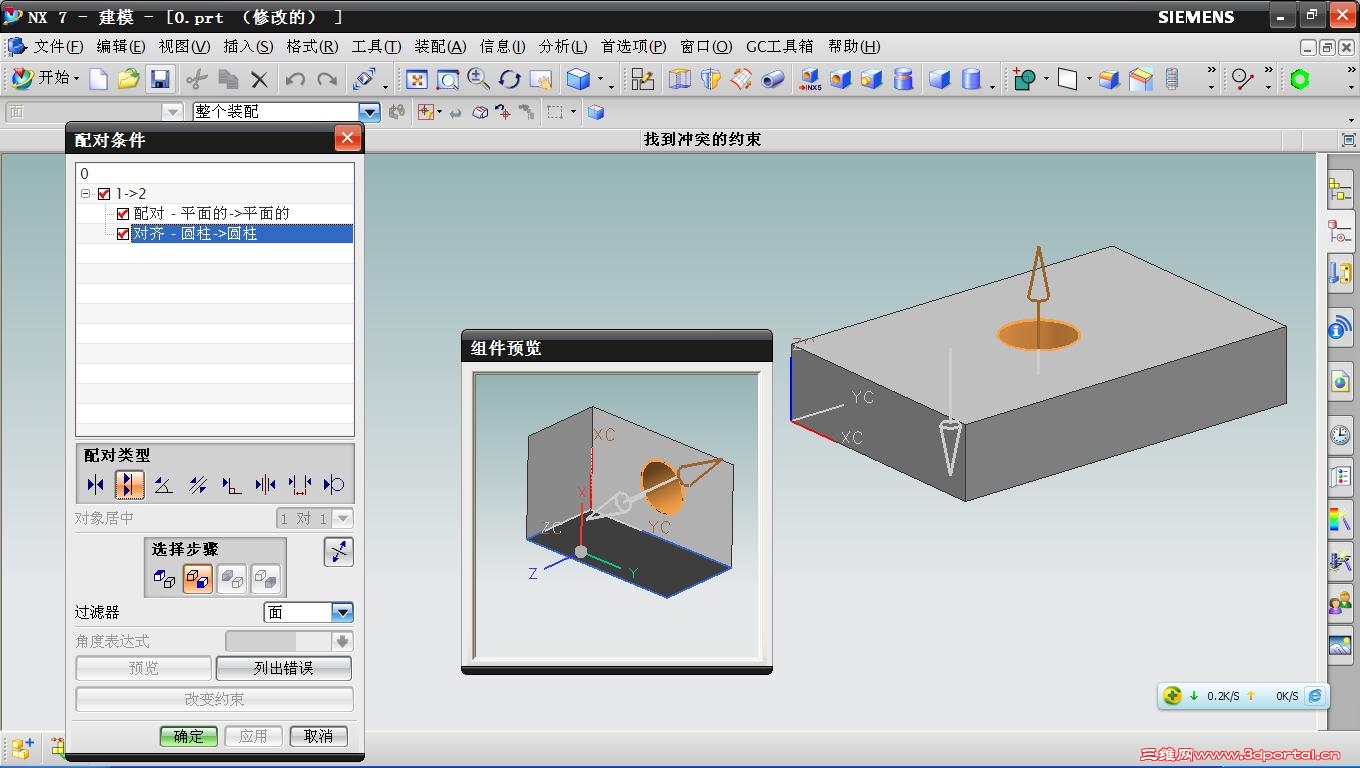1360x768 pixels.
Task: Collapse the 1->2 tree node
Action: (x=86, y=193)
